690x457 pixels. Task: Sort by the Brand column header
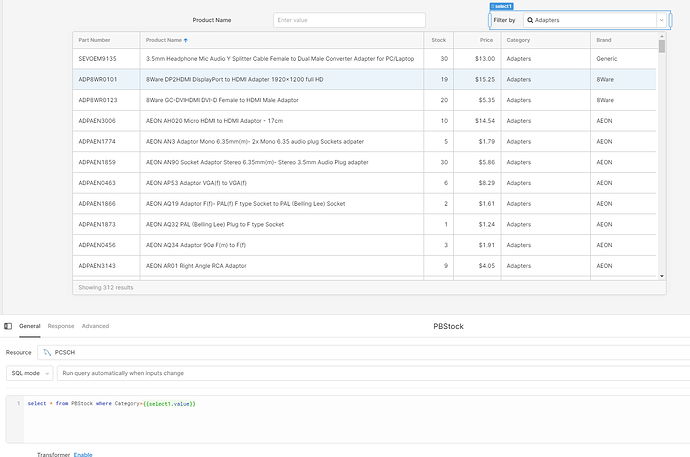click(x=623, y=40)
